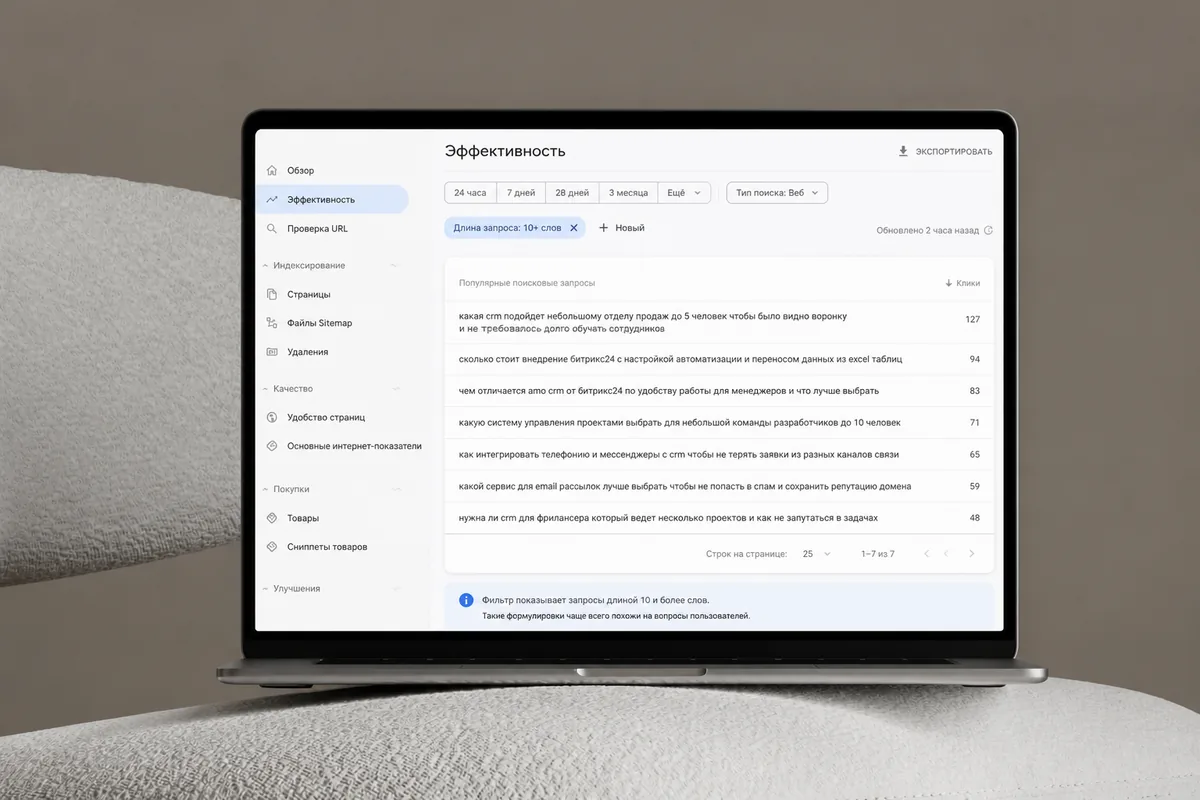Click the Страницы documents icon
Image resolution: width=1200 pixels, height=800 pixels.
(x=272, y=295)
